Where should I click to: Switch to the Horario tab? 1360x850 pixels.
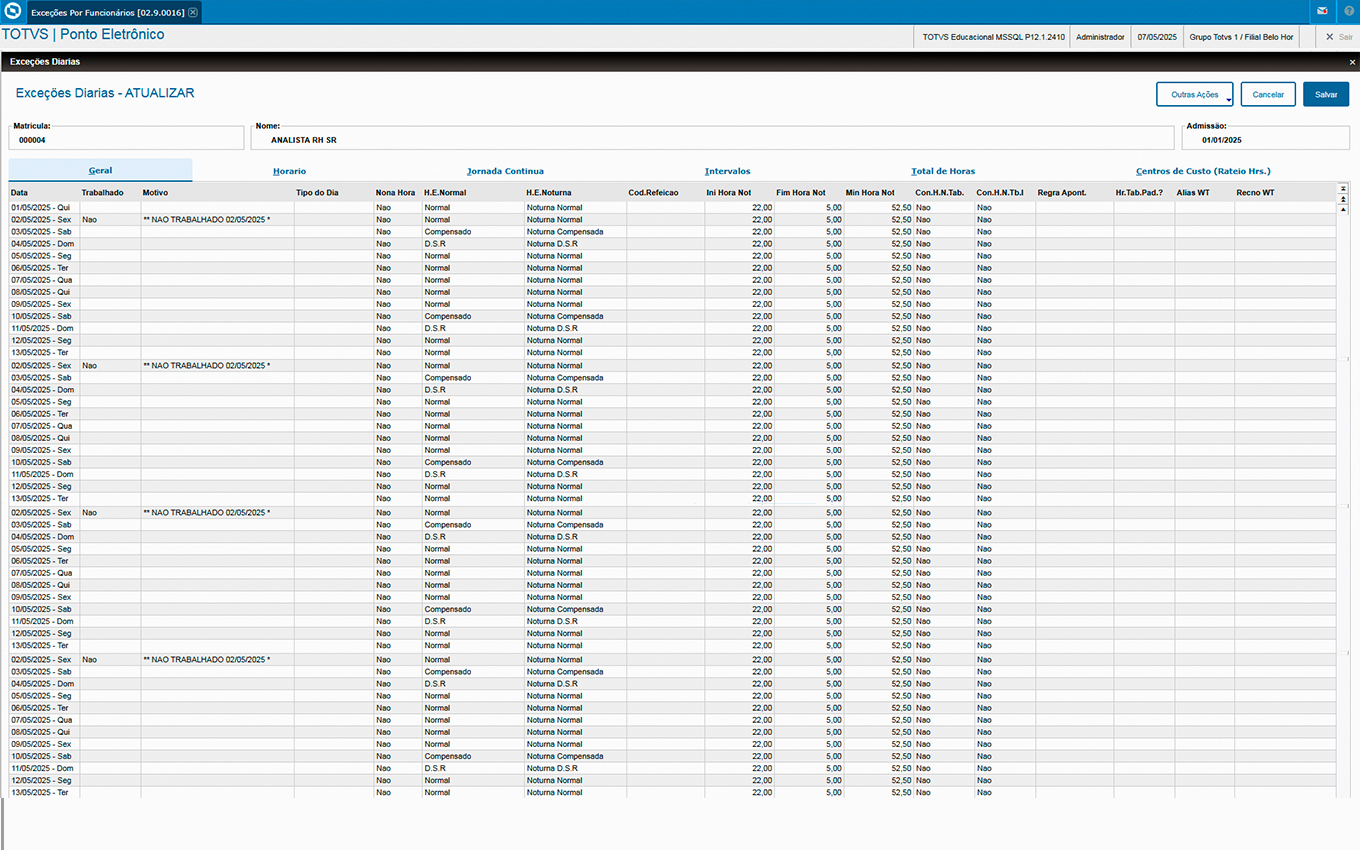(289, 171)
